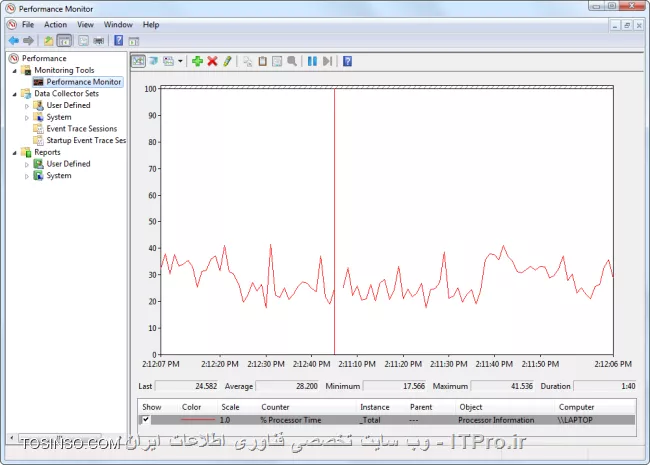Click the Color column header
650x465 pixels.
[x=192, y=407]
